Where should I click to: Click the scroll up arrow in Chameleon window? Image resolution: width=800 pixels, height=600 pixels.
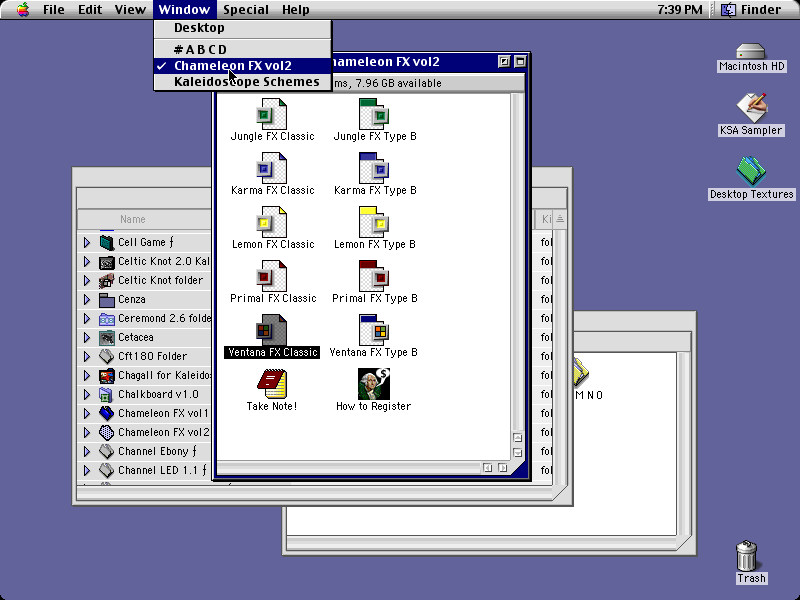click(517, 438)
